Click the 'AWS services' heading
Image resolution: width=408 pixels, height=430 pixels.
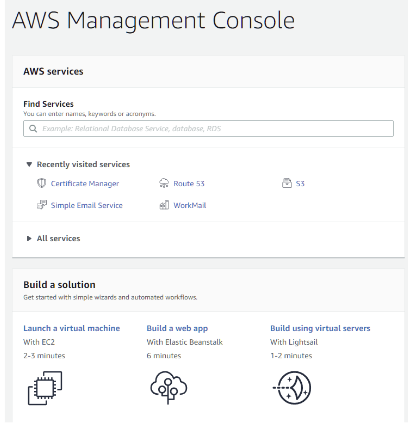pyautogui.click(x=53, y=71)
